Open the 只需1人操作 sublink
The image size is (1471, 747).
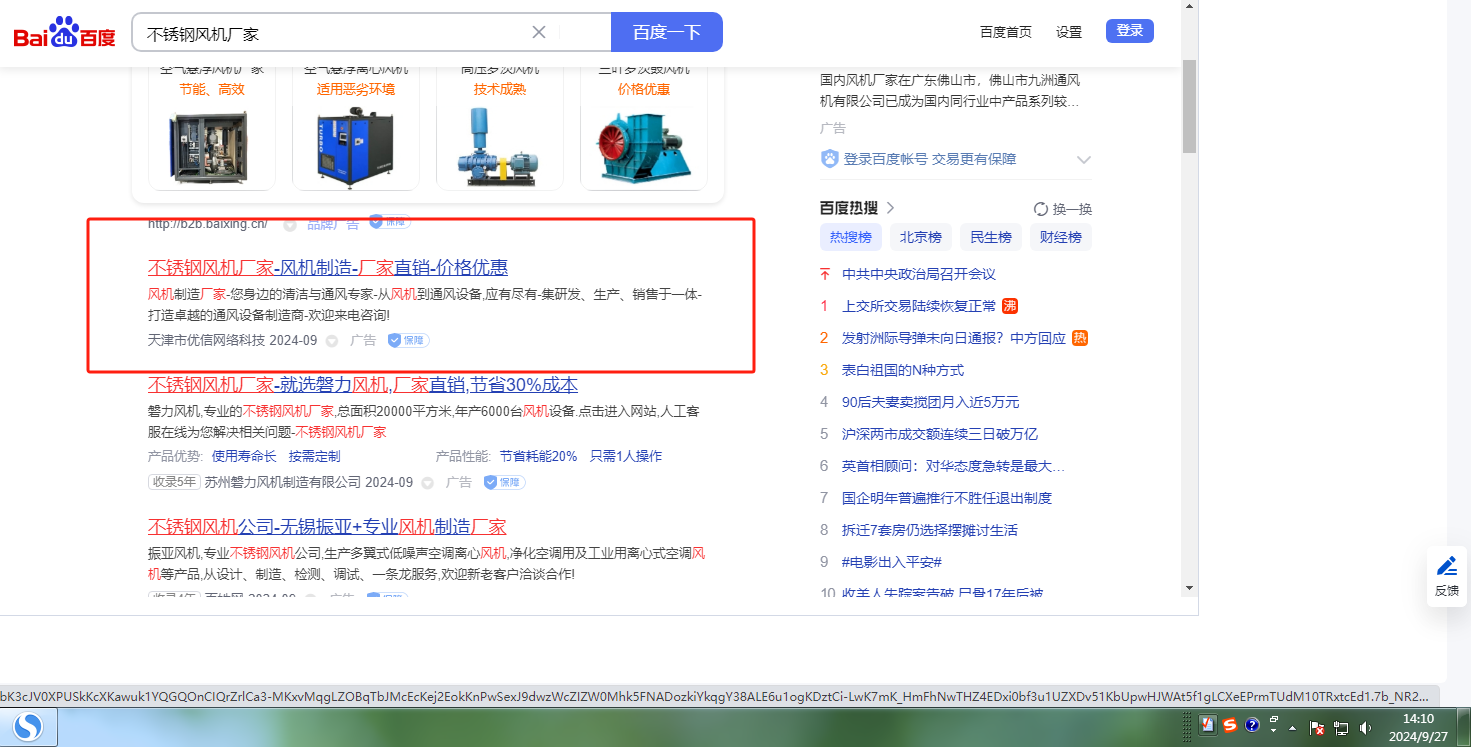tap(626, 456)
